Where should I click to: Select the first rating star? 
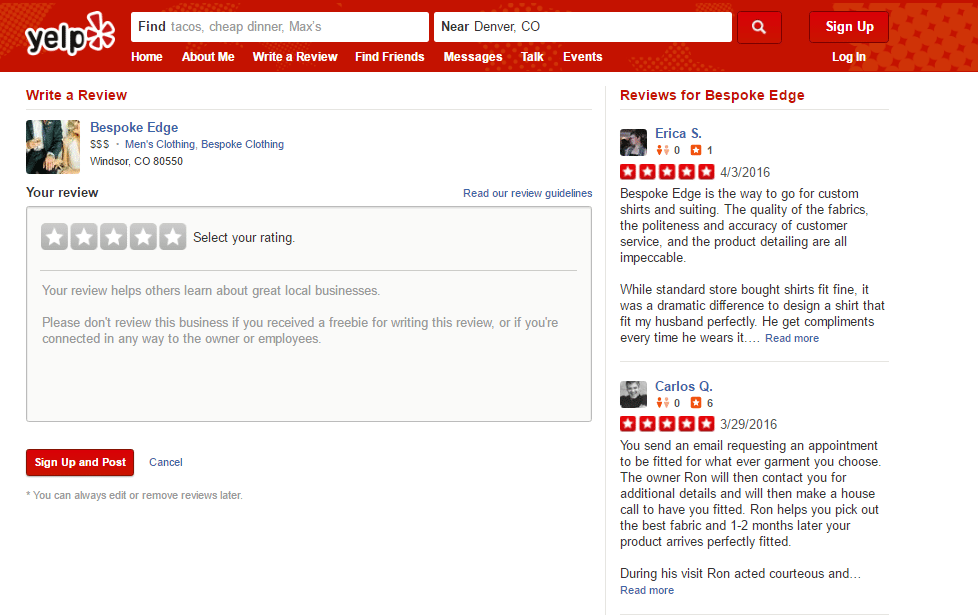[x=54, y=237]
